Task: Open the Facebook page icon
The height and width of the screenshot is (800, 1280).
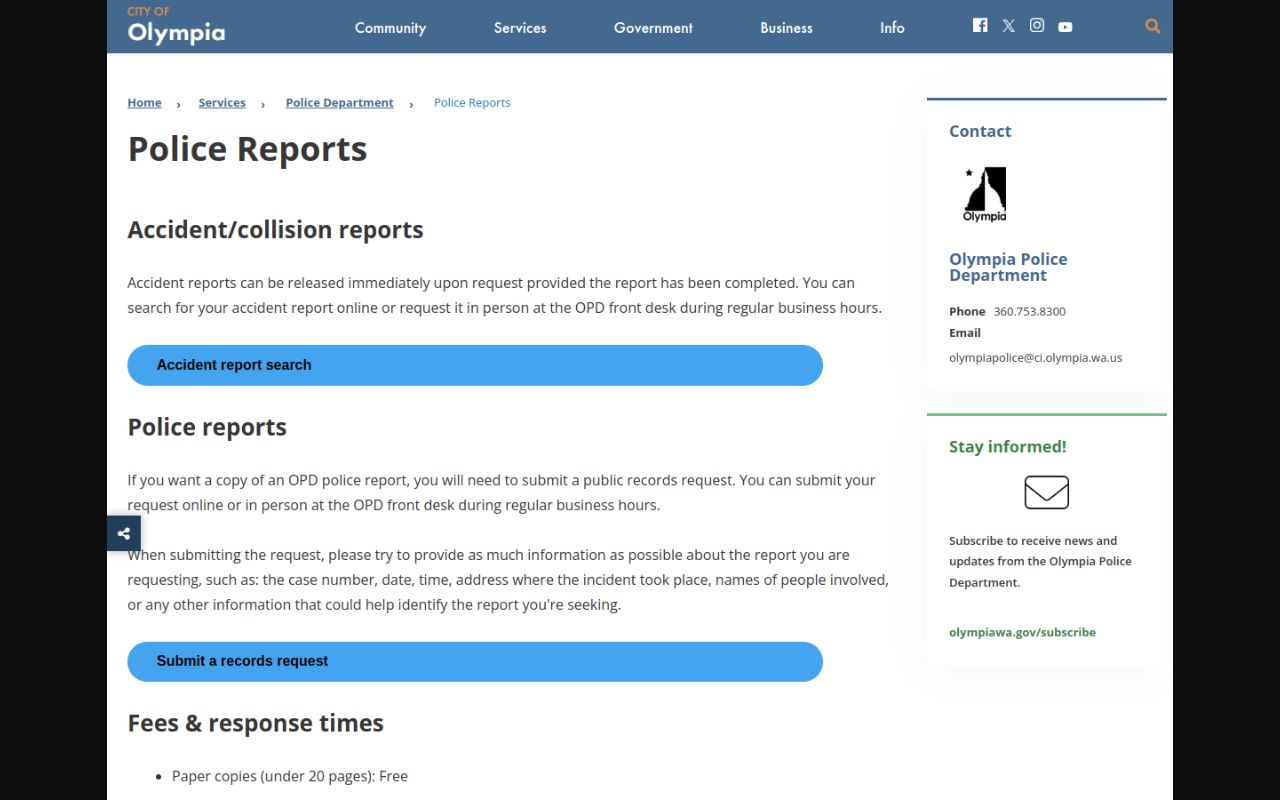Action: [x=980, y=26]
